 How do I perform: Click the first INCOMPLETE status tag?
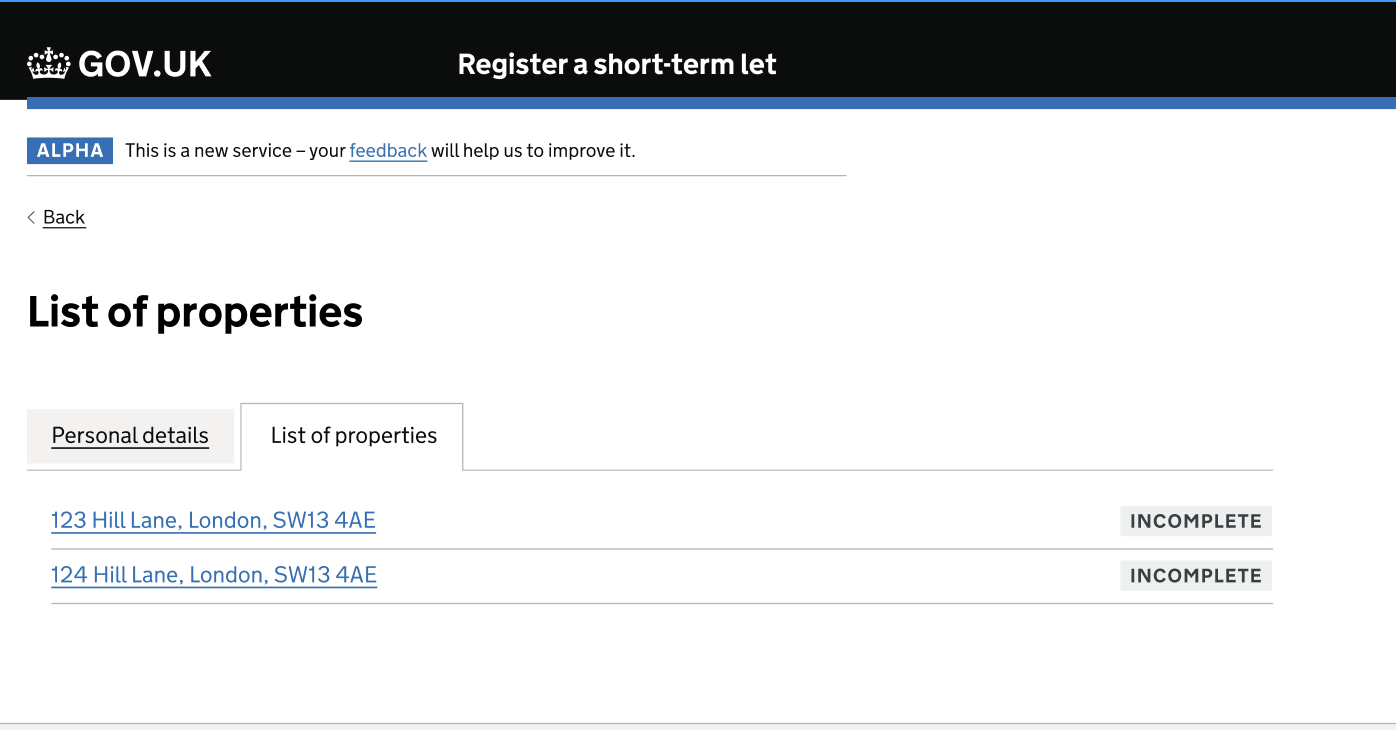pos(1196,520)
